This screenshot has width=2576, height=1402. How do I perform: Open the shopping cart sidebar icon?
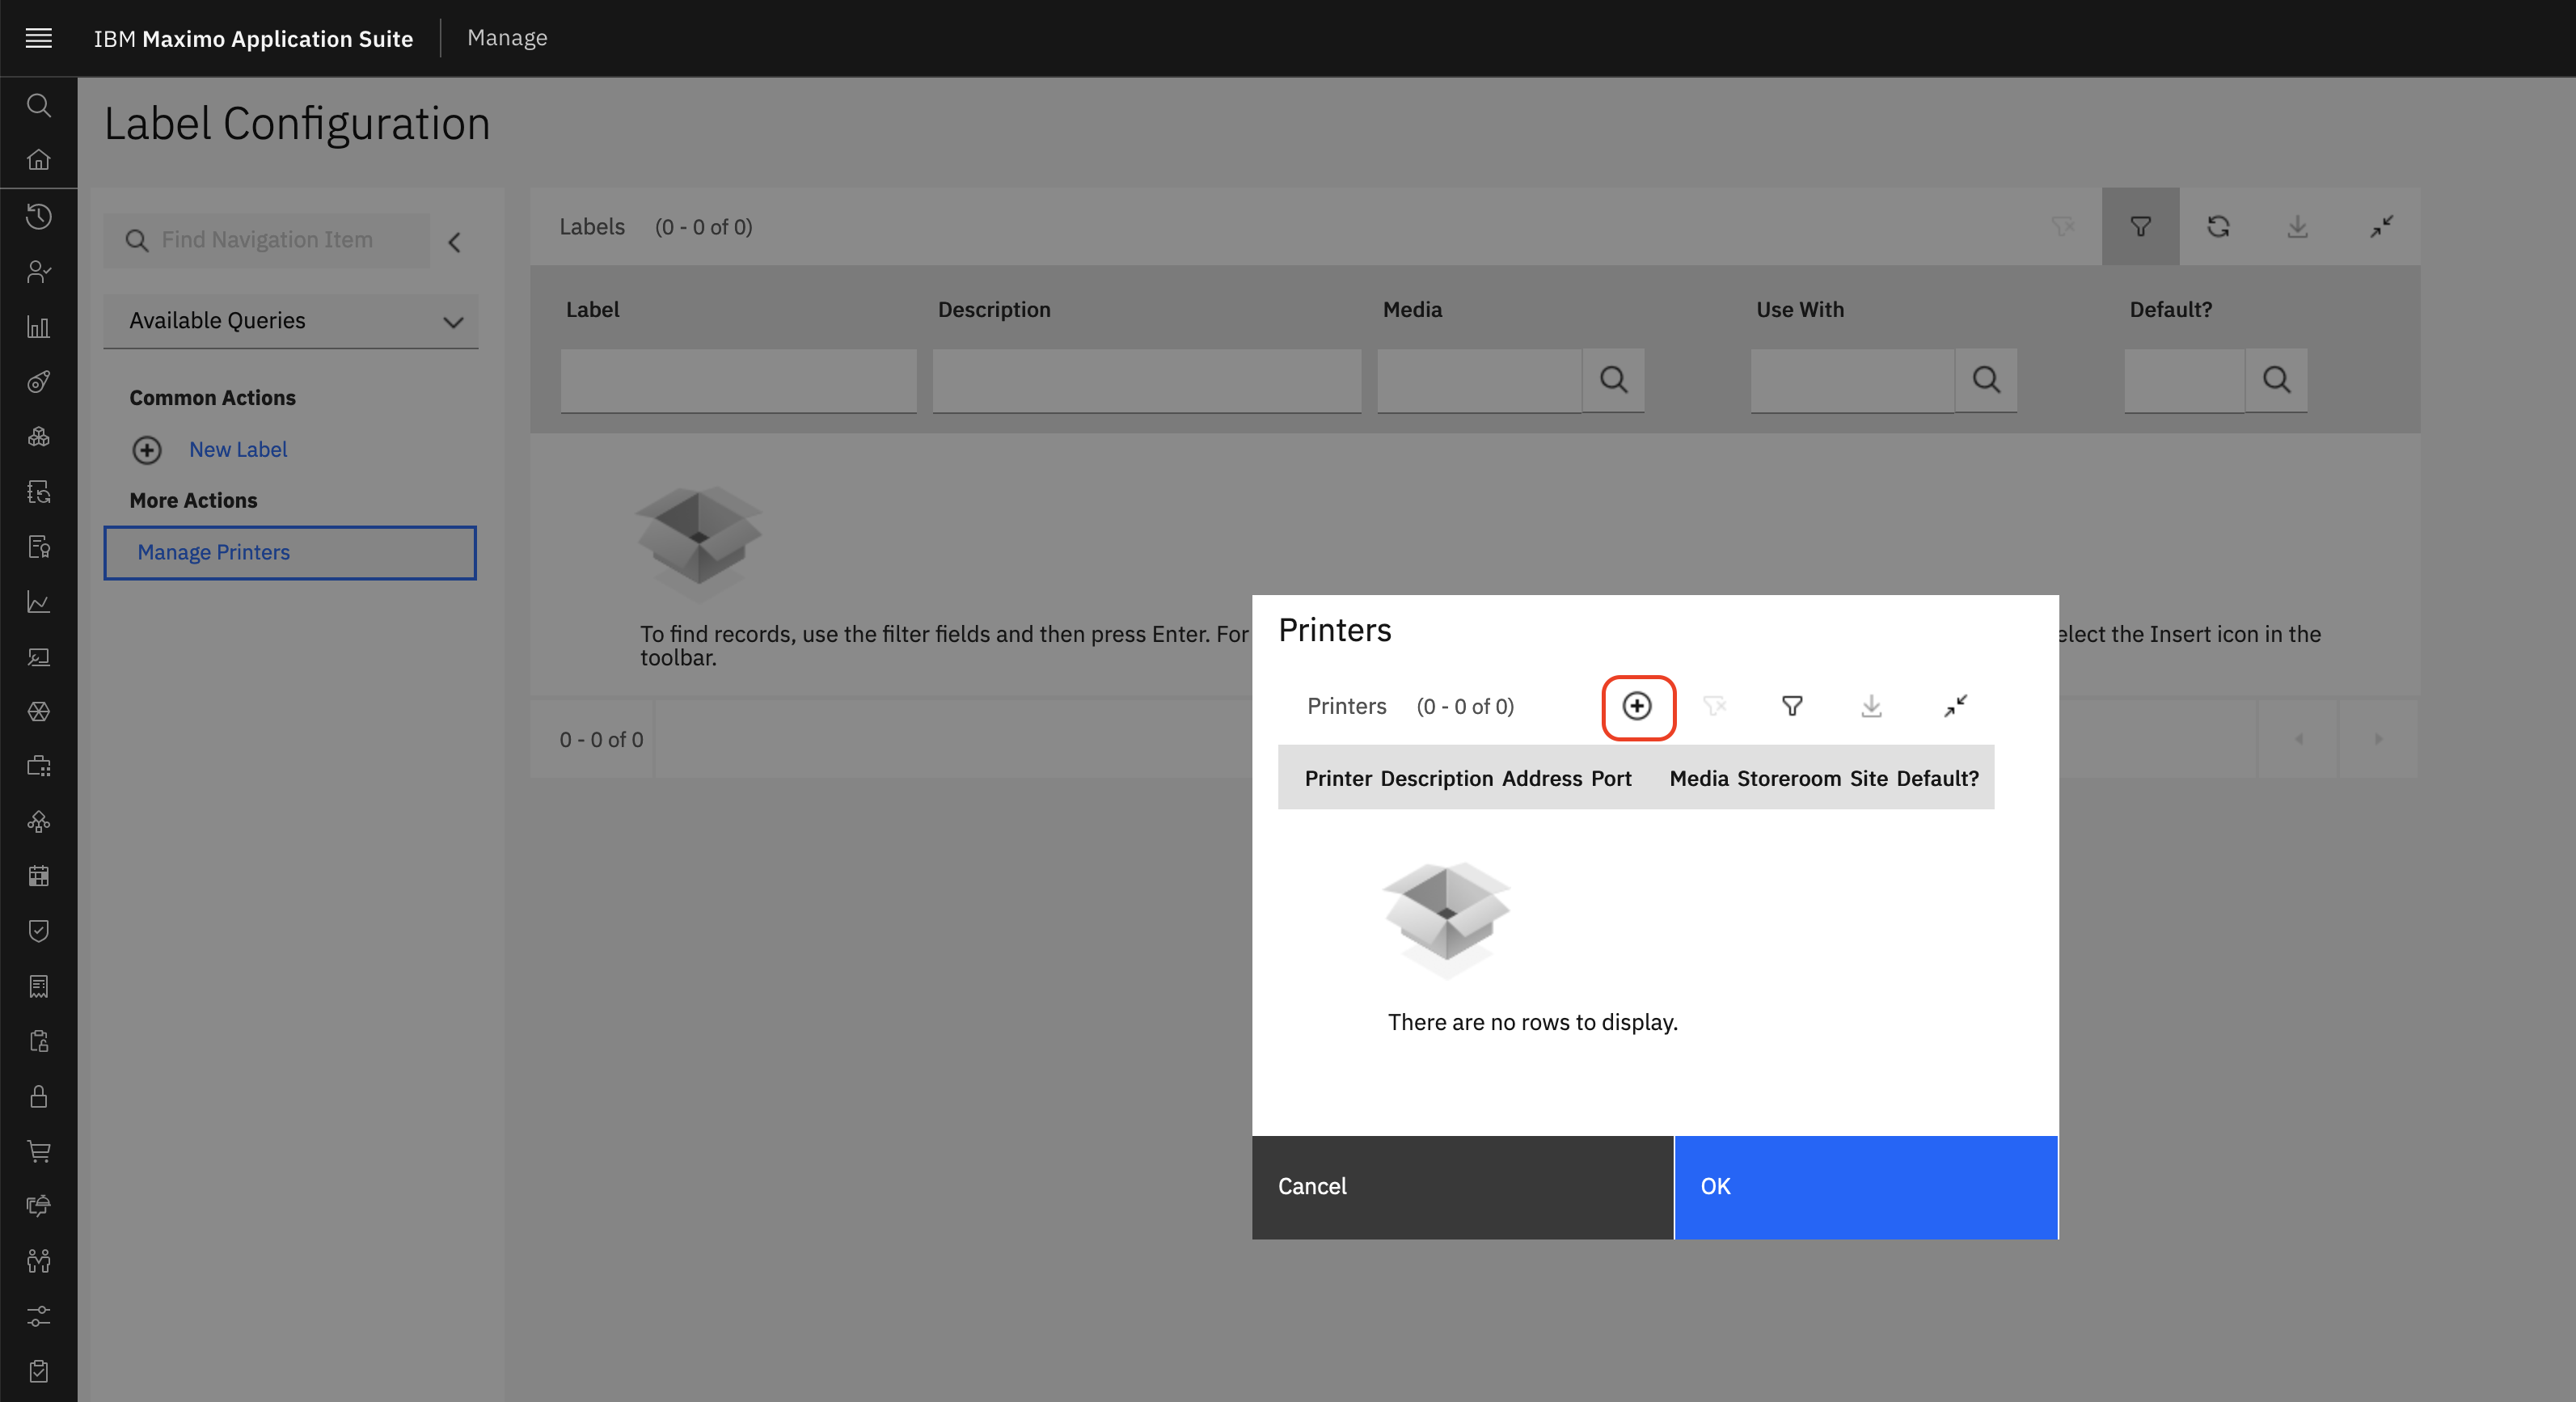[x=38, y=1151]
